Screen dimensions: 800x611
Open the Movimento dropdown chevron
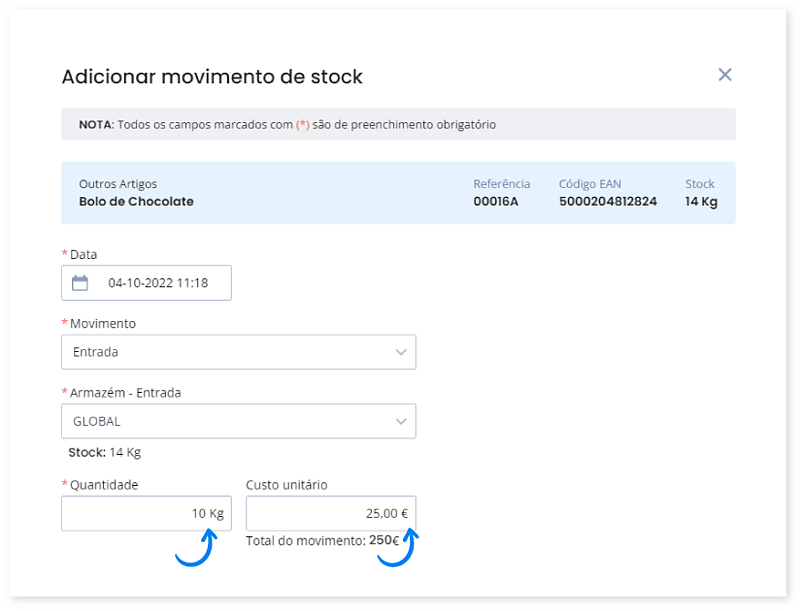(401, 351)
